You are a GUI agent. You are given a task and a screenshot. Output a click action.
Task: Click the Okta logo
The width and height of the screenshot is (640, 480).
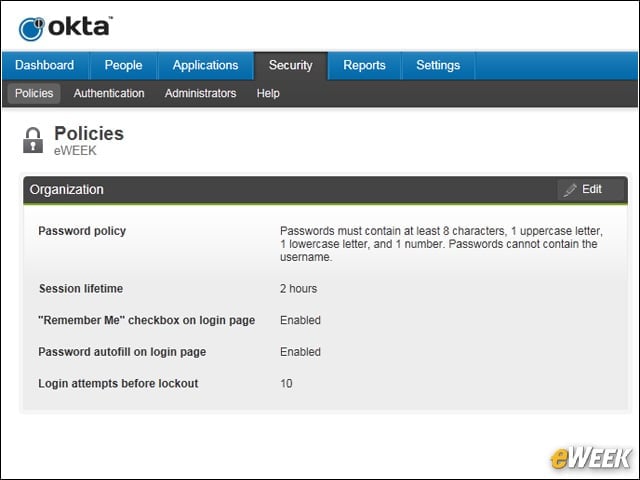coord(65,28)
